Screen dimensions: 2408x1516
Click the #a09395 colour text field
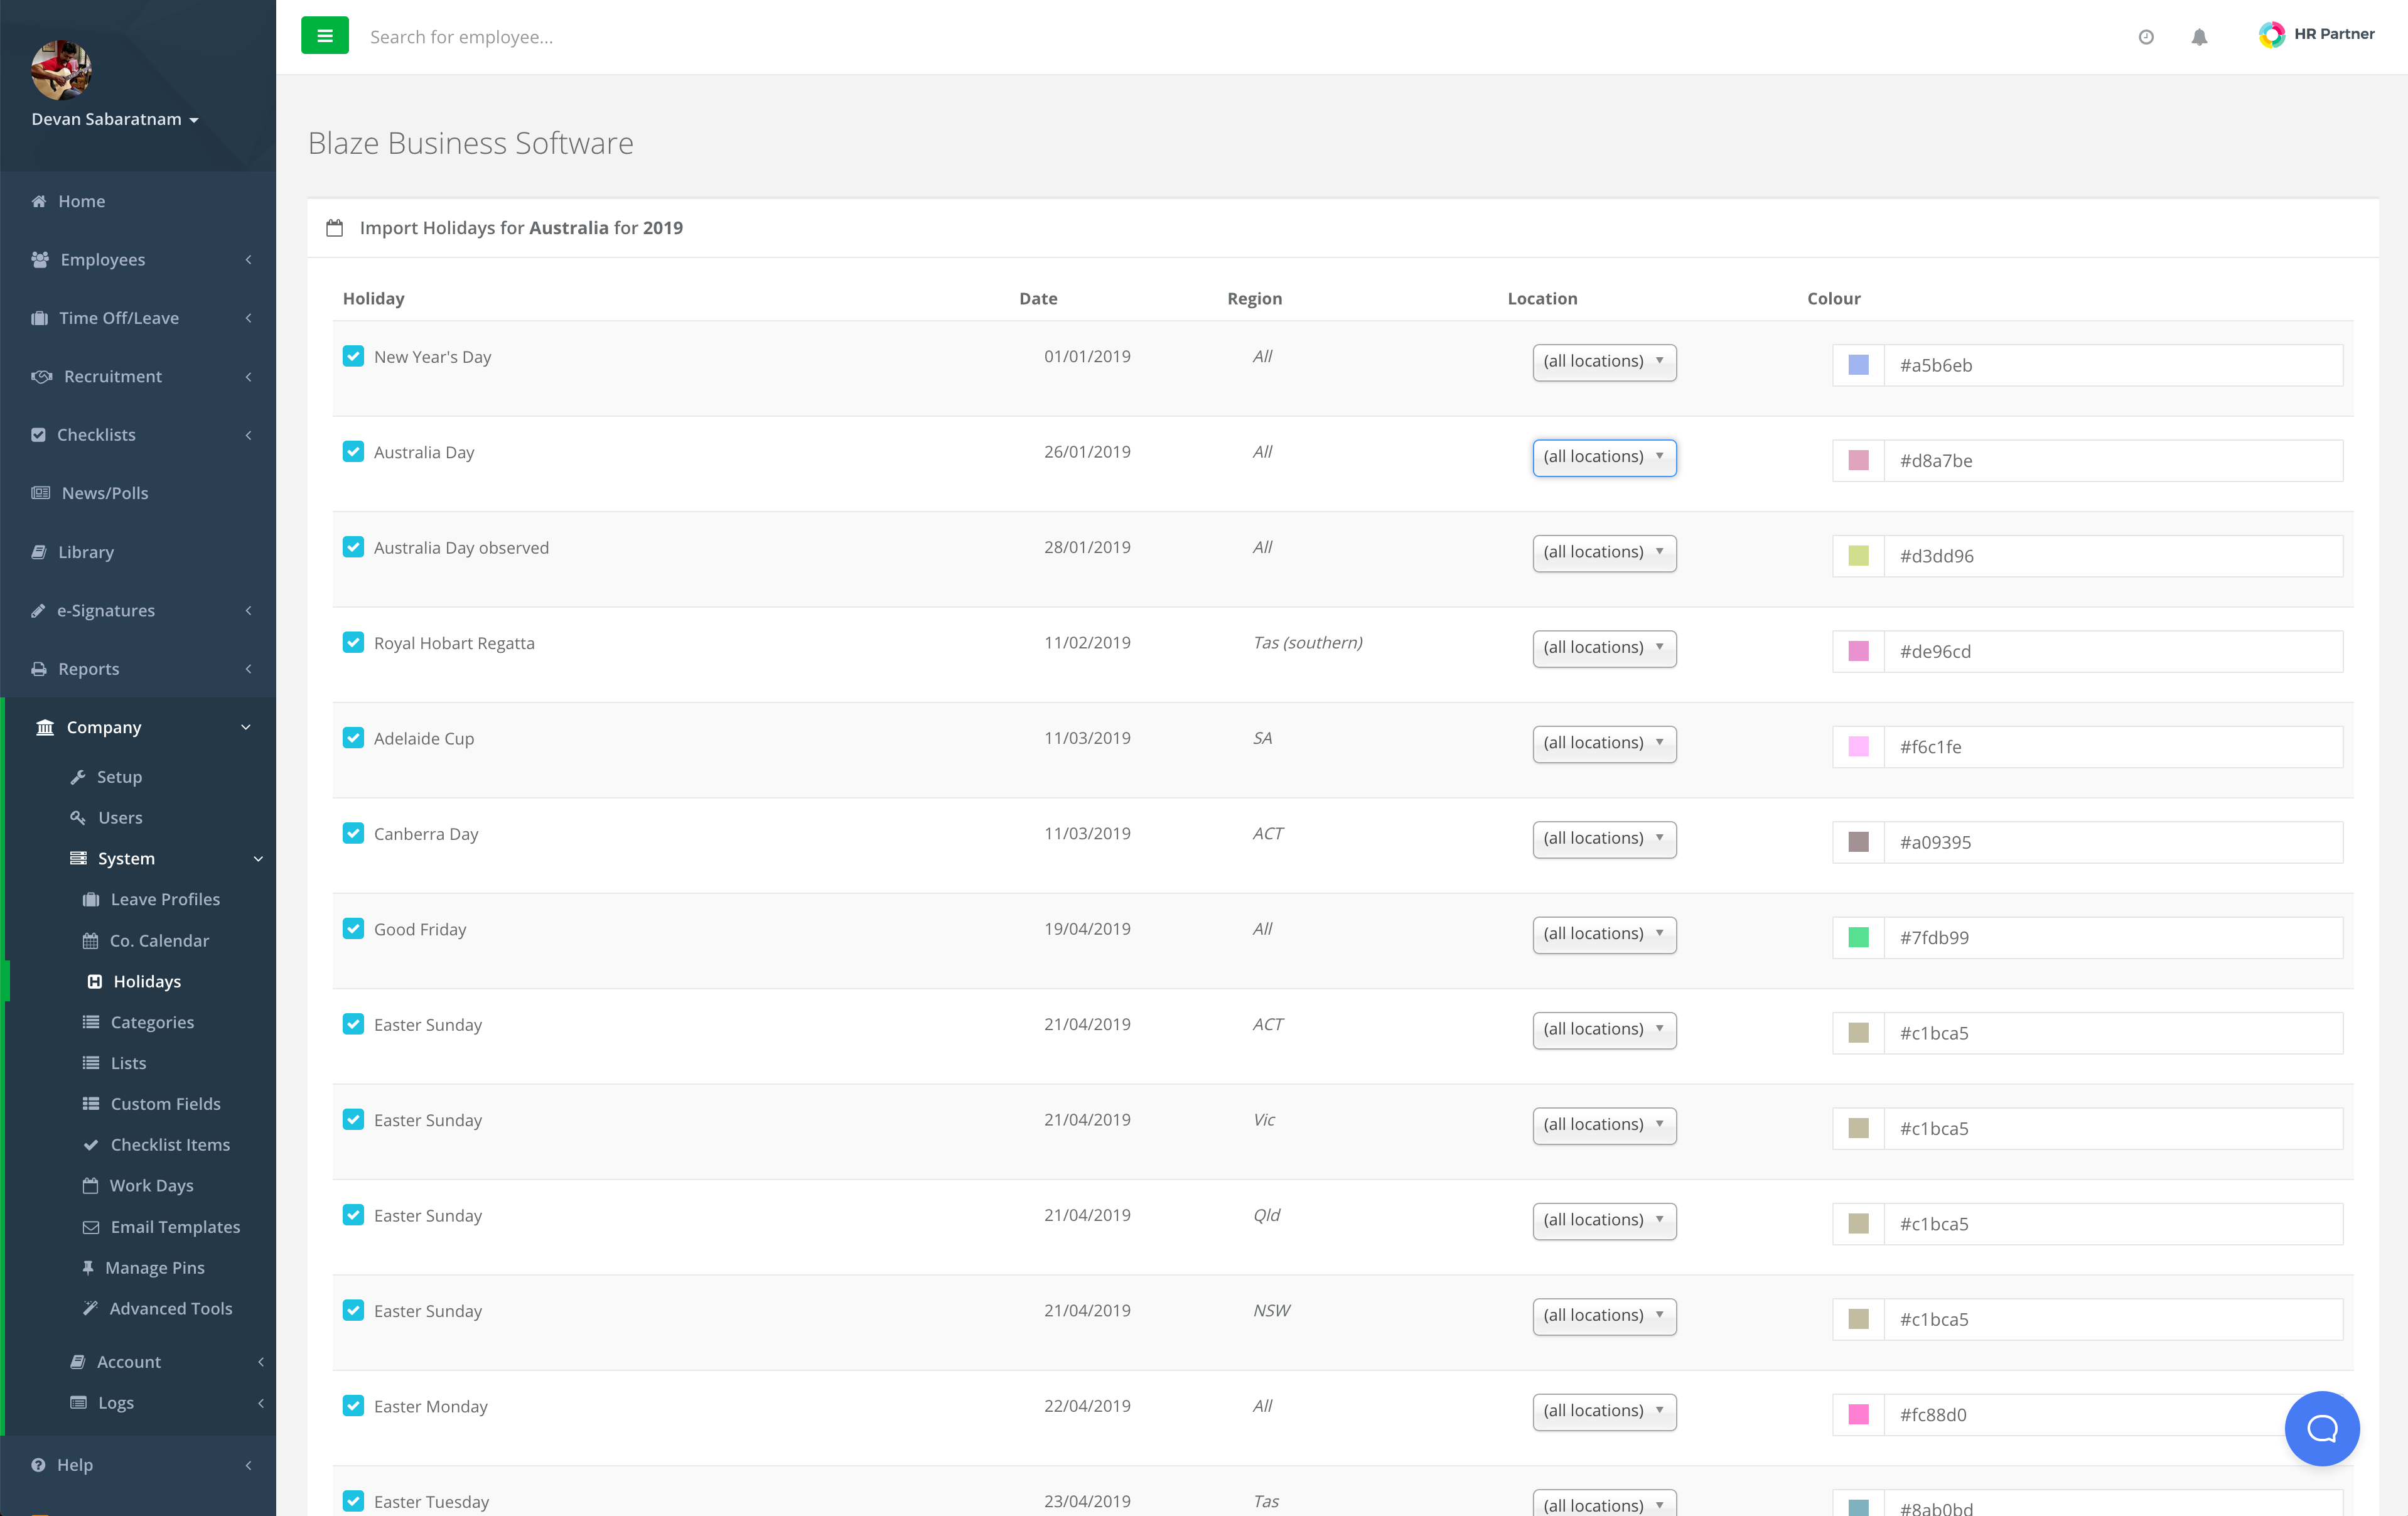click(2113, 842)
